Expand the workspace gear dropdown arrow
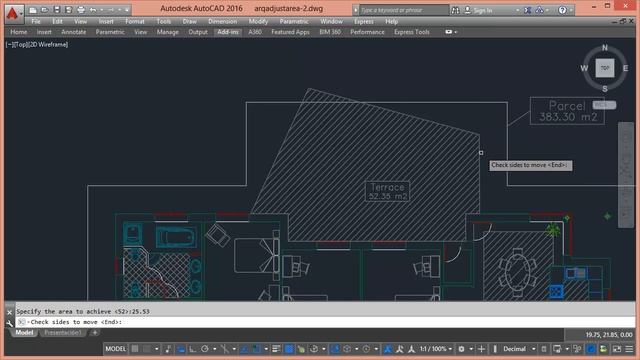This screenshot has width=640, height=360. [471, 349]
